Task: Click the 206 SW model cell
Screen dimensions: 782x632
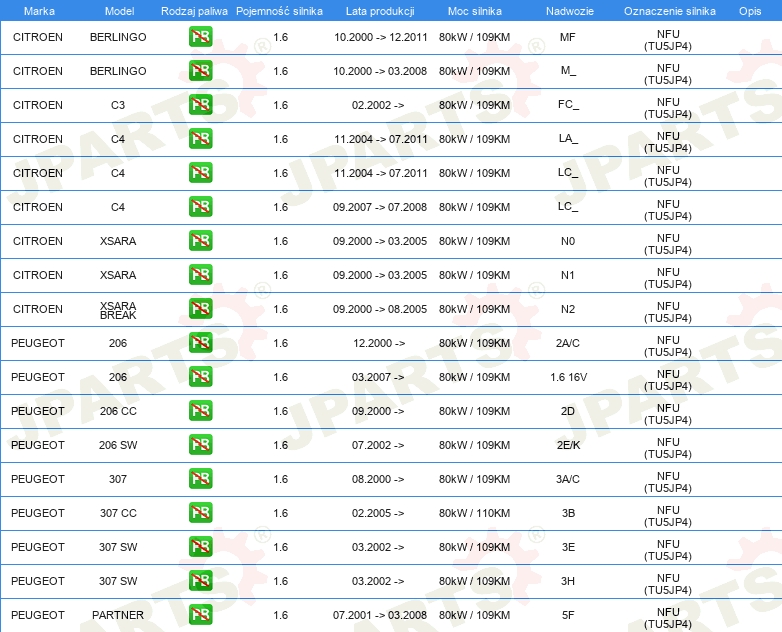Action: pos(118,445)
